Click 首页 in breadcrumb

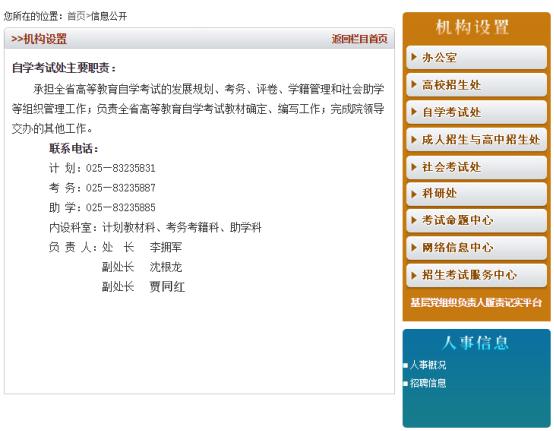[x=76, y=16]
